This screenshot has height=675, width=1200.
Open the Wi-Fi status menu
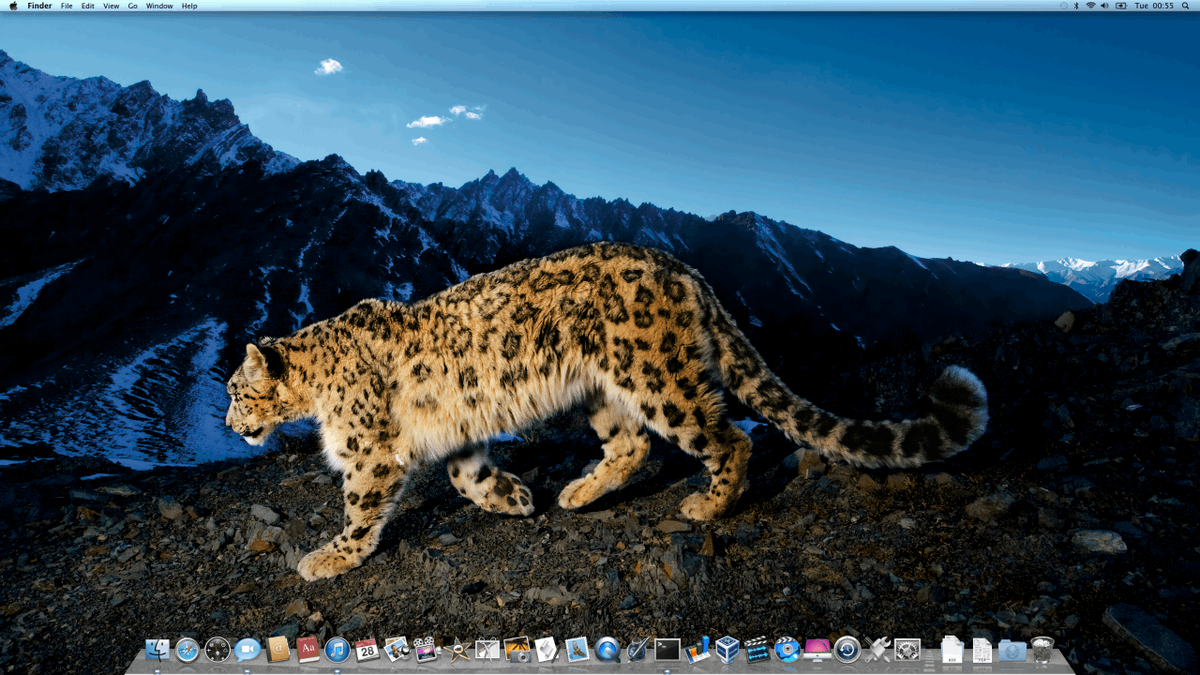pyautogui.click(x=1091, y=6)
